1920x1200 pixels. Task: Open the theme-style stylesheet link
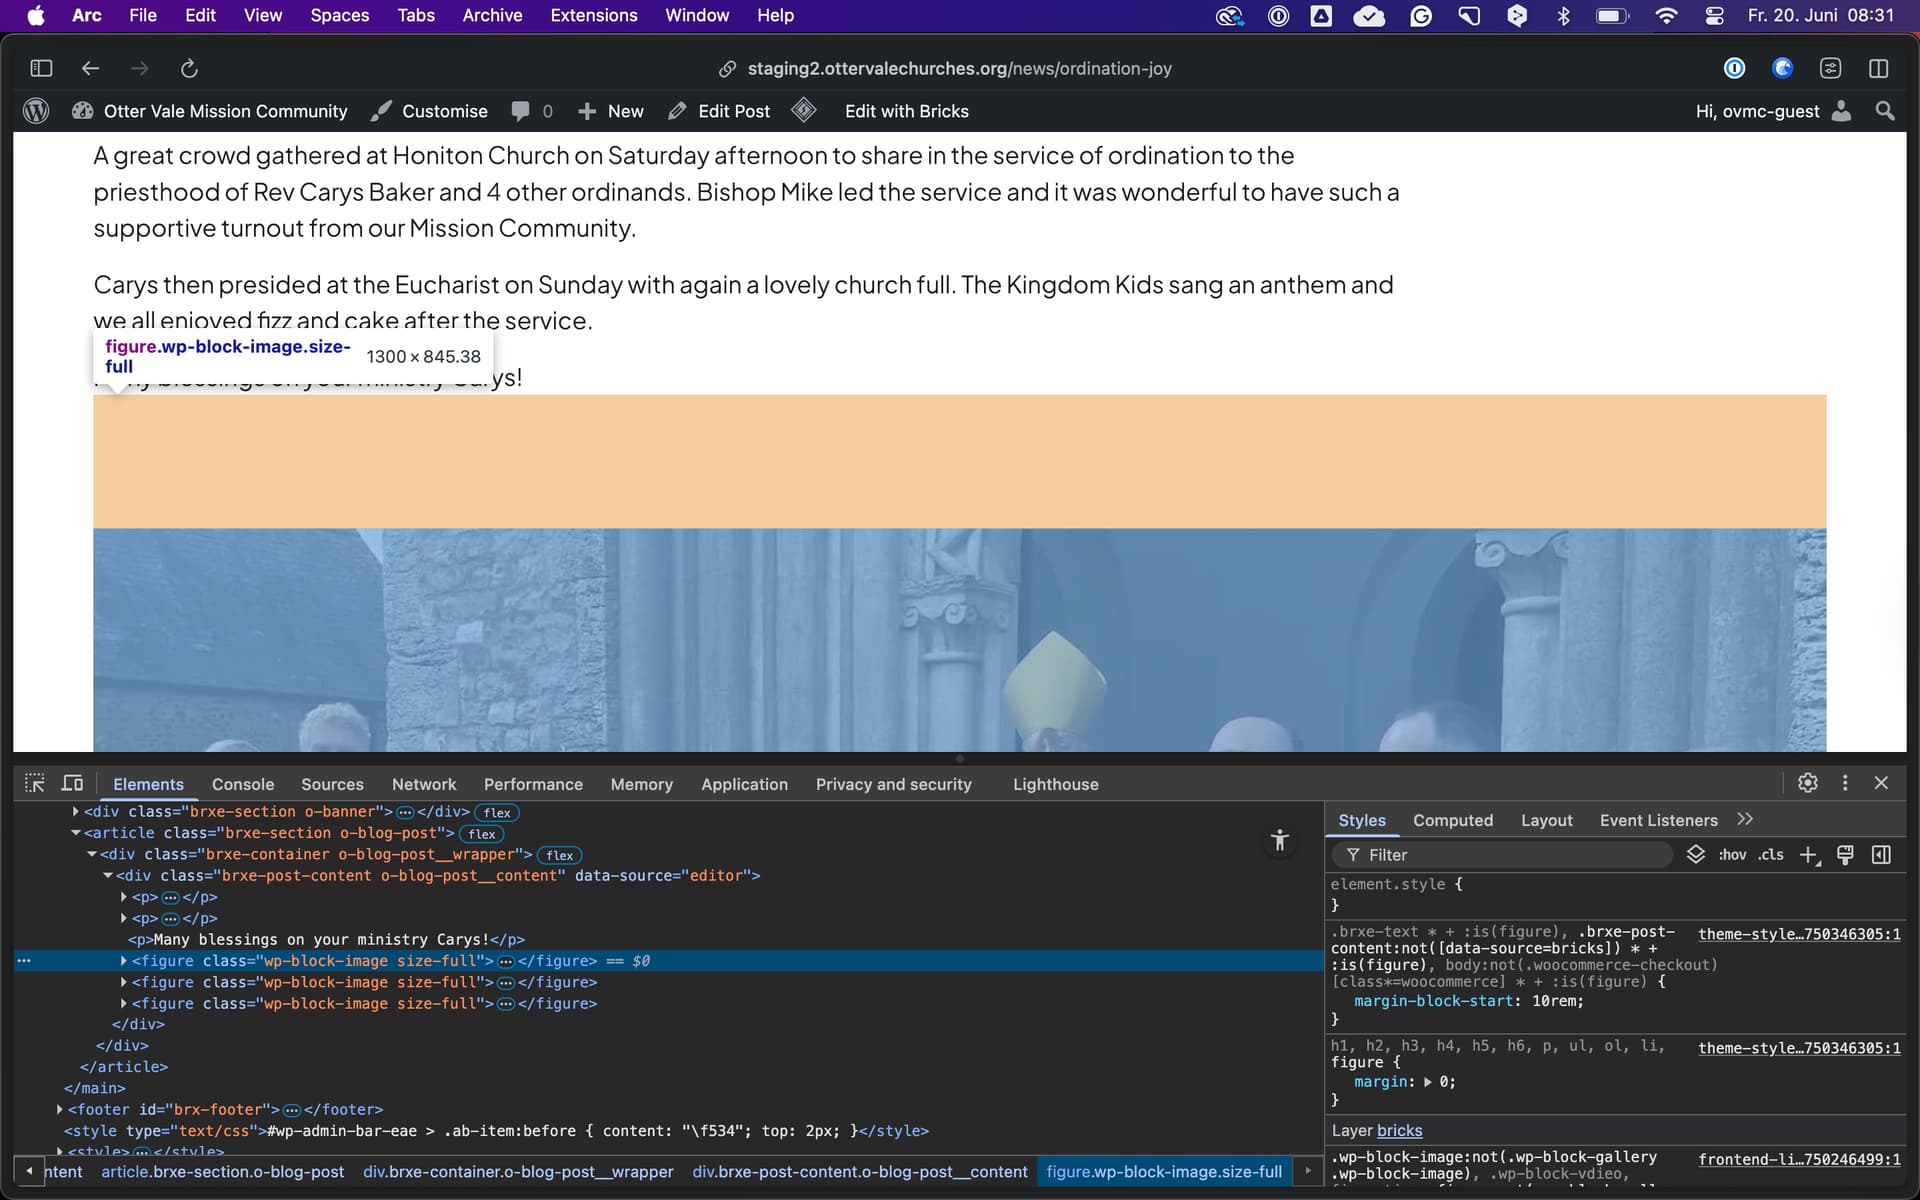(x=1797, y=934)
